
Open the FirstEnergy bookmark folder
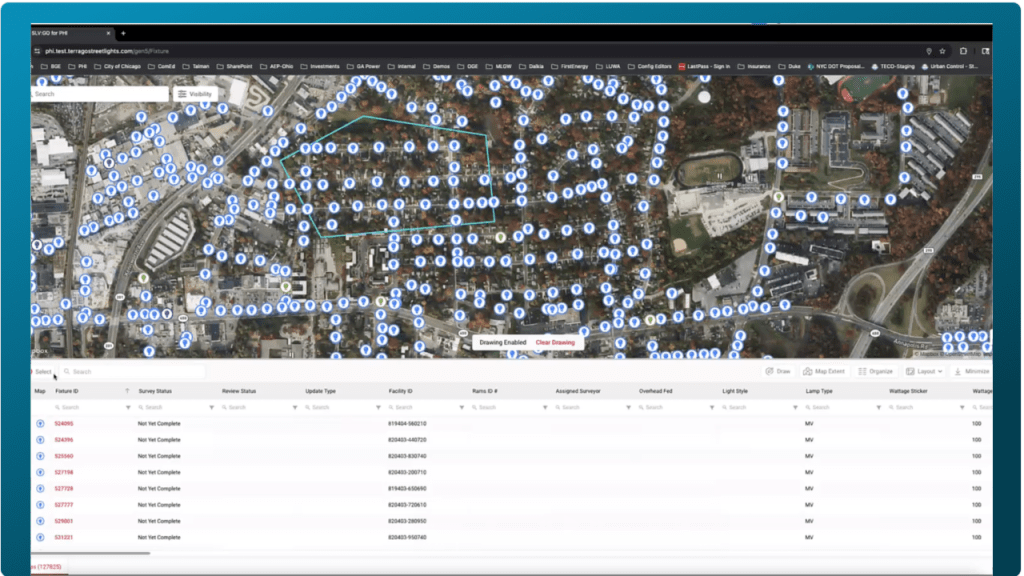click(x=574, y=66)
